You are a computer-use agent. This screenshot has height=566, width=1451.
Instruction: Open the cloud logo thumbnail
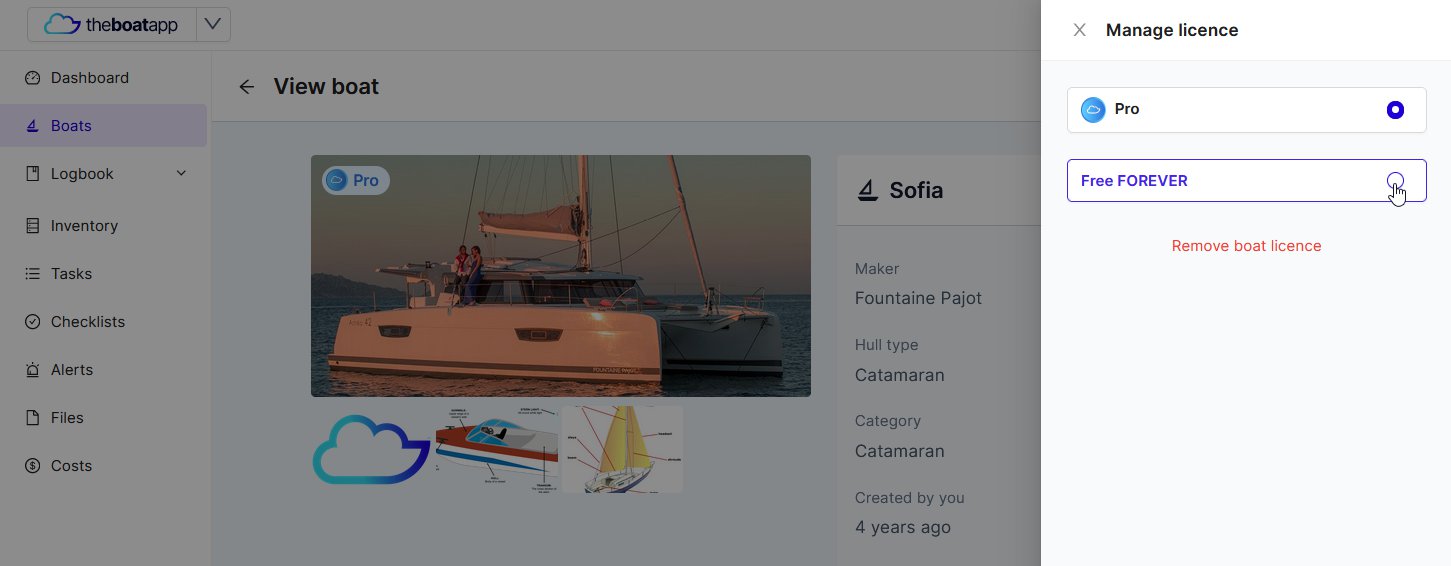point(372,449)
